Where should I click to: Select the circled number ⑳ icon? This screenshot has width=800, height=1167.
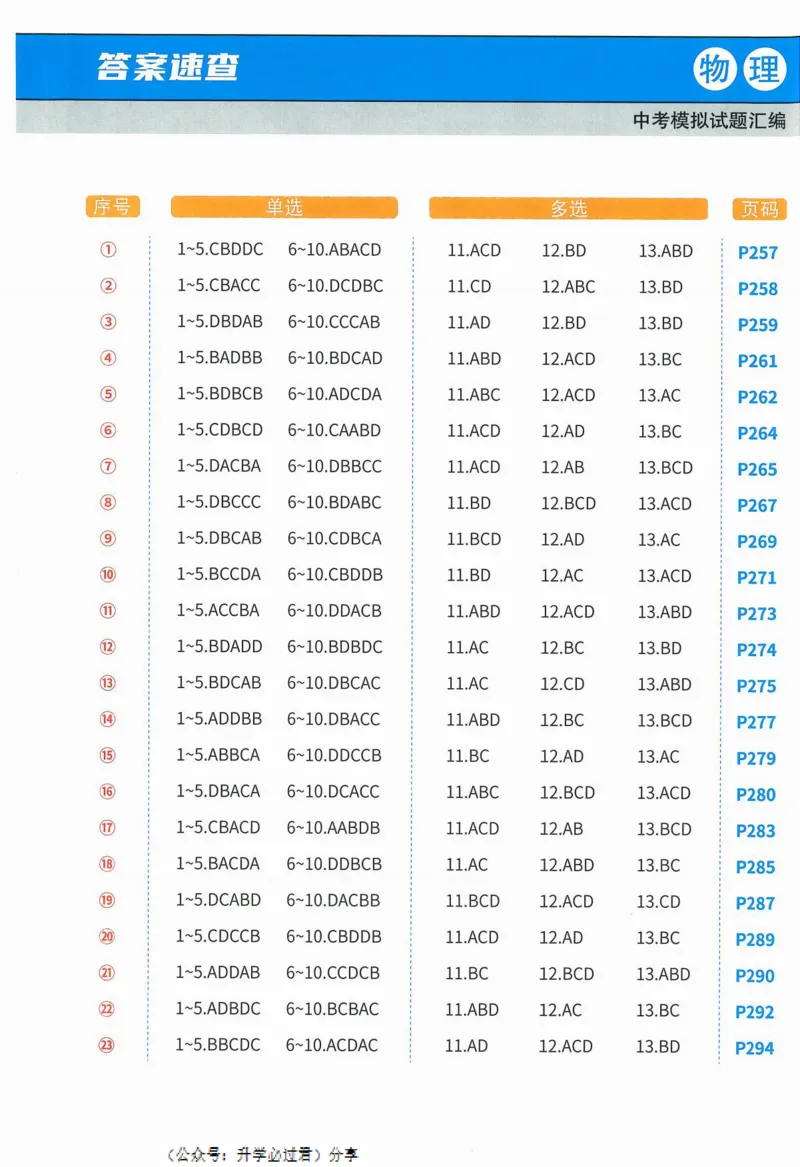107,937
